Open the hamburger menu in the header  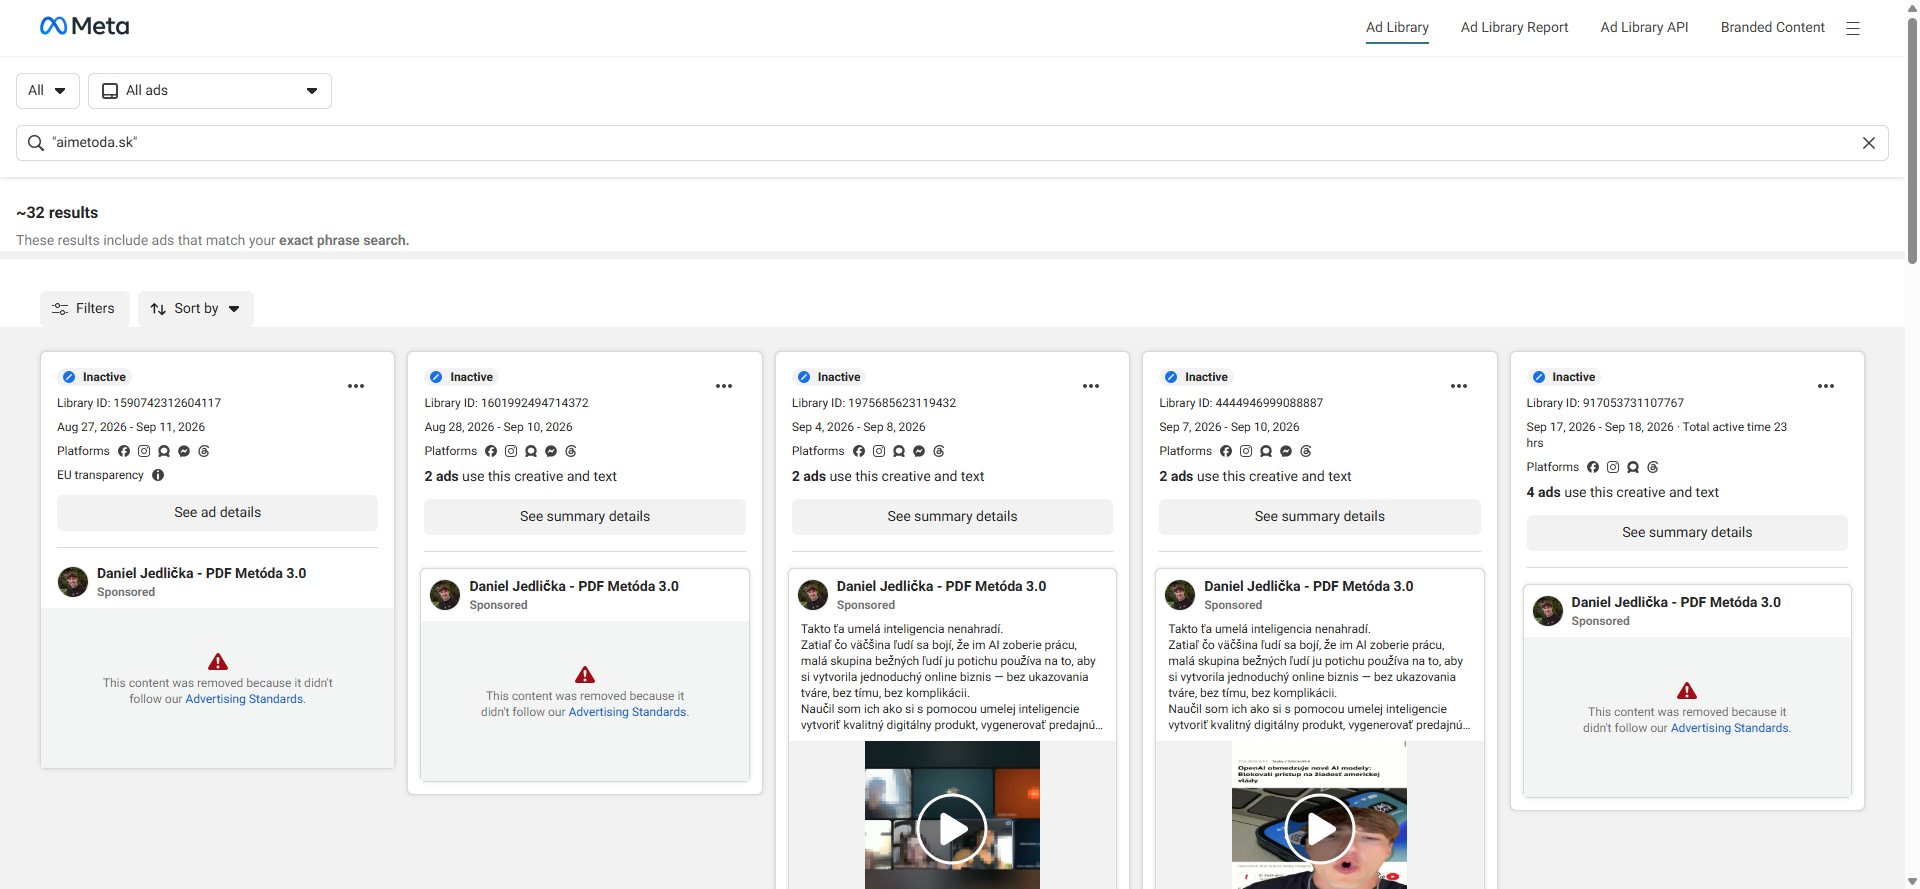click(x=1853, y=28)
